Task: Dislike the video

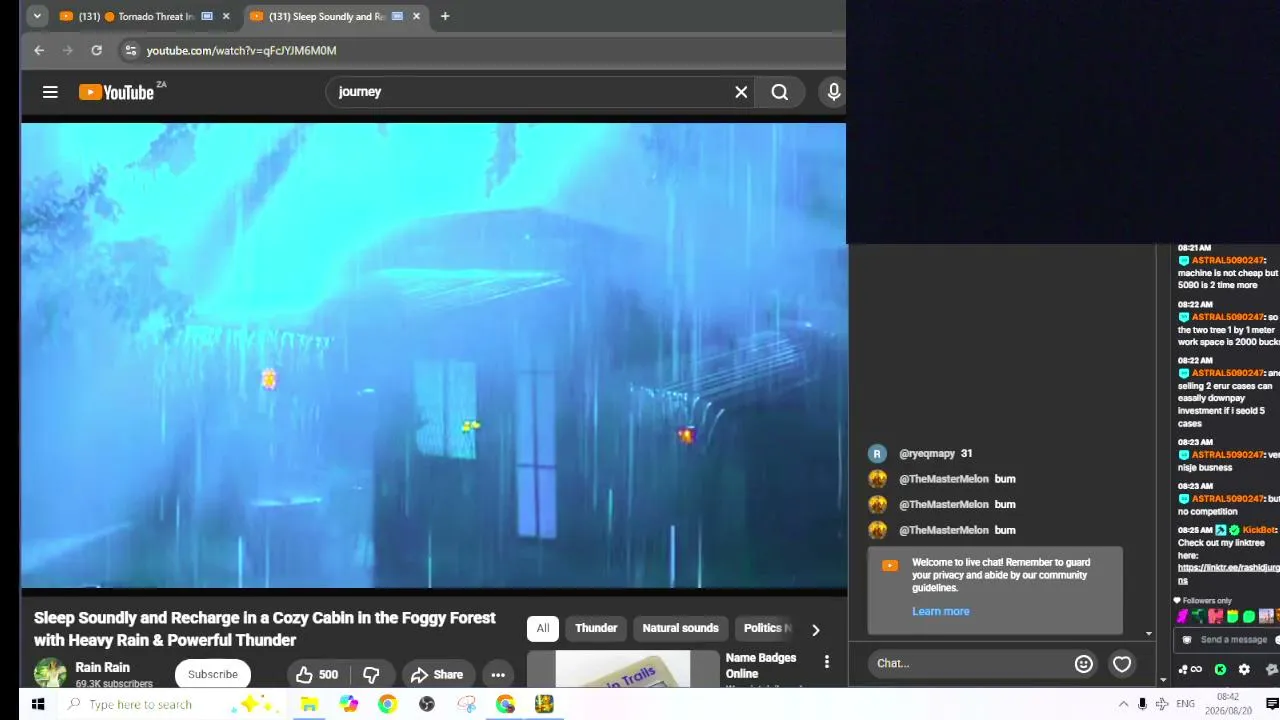Action: pyautogui.click(x=371, y=674)
